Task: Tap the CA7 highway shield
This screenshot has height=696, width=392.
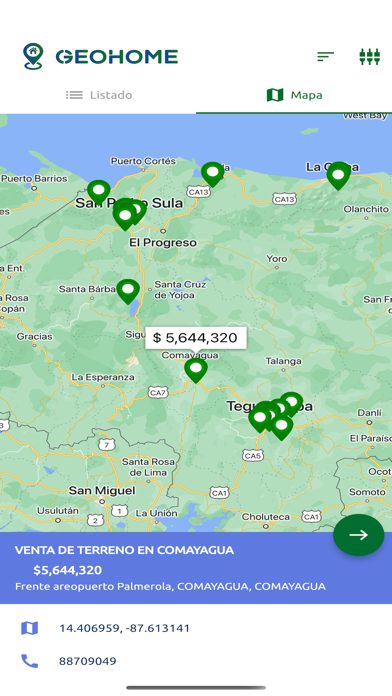Action: (158, 393)
